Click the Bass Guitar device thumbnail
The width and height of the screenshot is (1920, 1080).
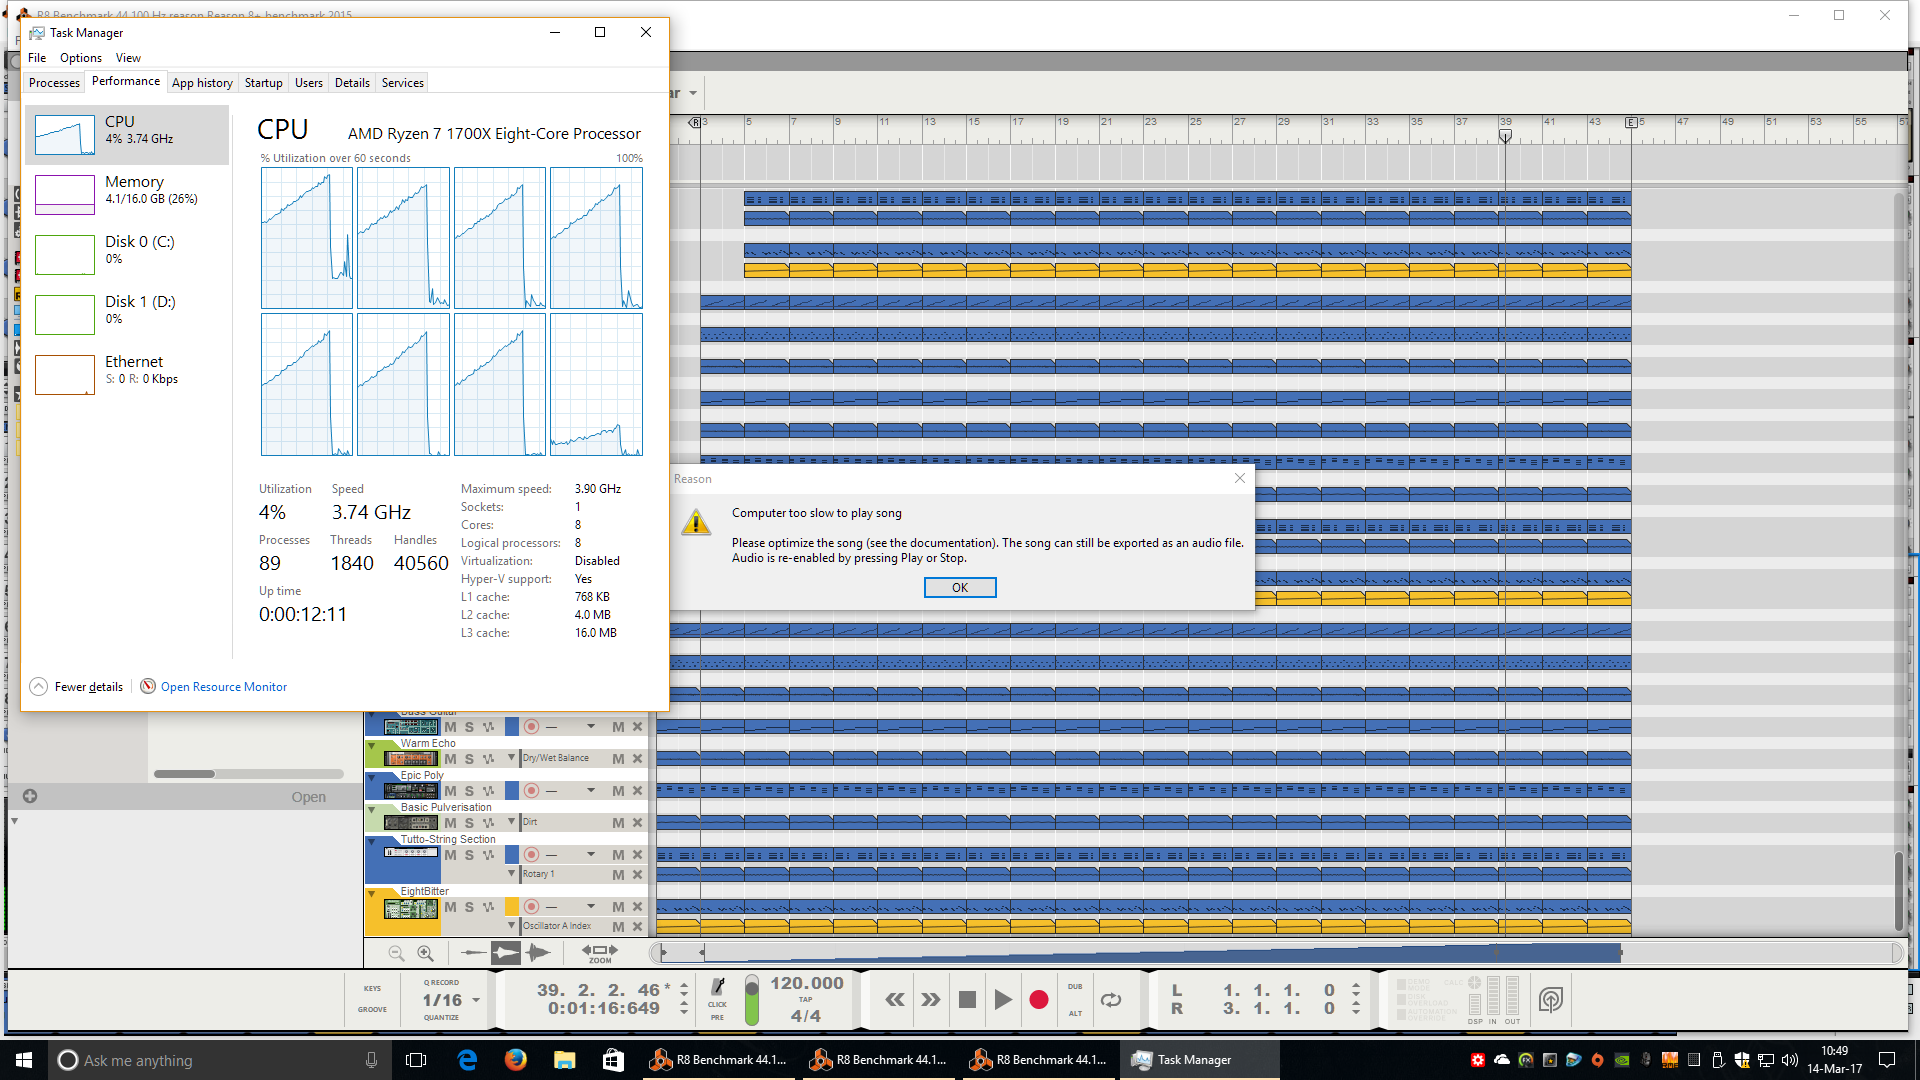pyautogui.click(x=411, y=727)
